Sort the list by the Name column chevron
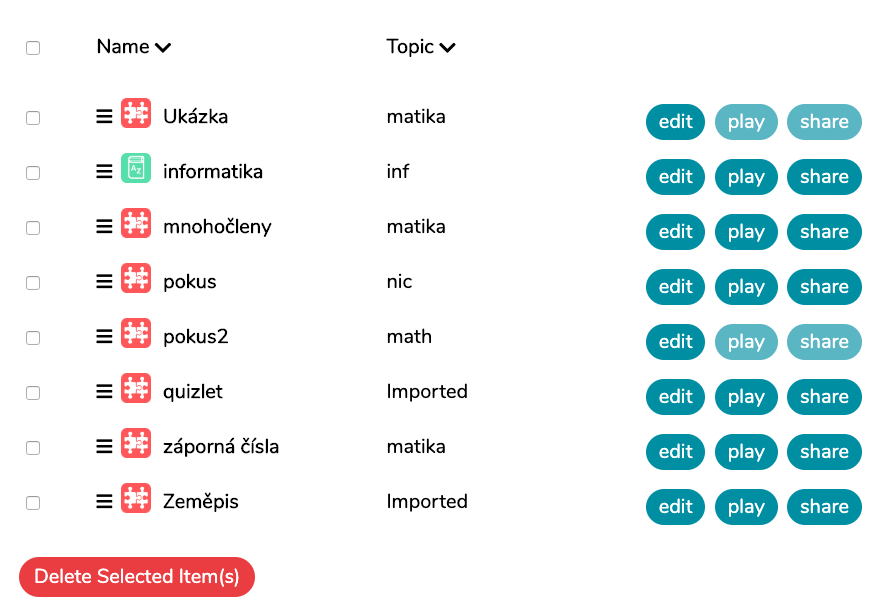The height and width of the screenshot is (610, 894). [163, 47]
